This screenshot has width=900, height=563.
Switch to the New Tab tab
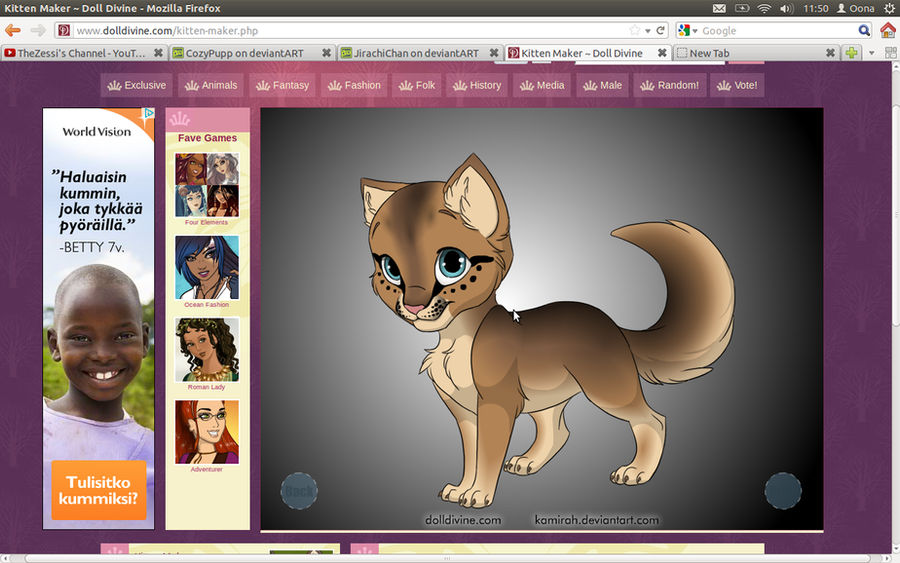755,53
